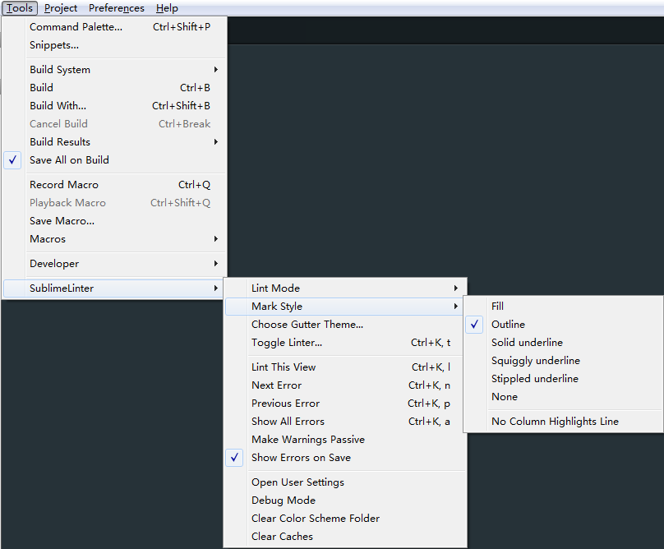
Task: Select Clear Caches
Action: [345, 537]
